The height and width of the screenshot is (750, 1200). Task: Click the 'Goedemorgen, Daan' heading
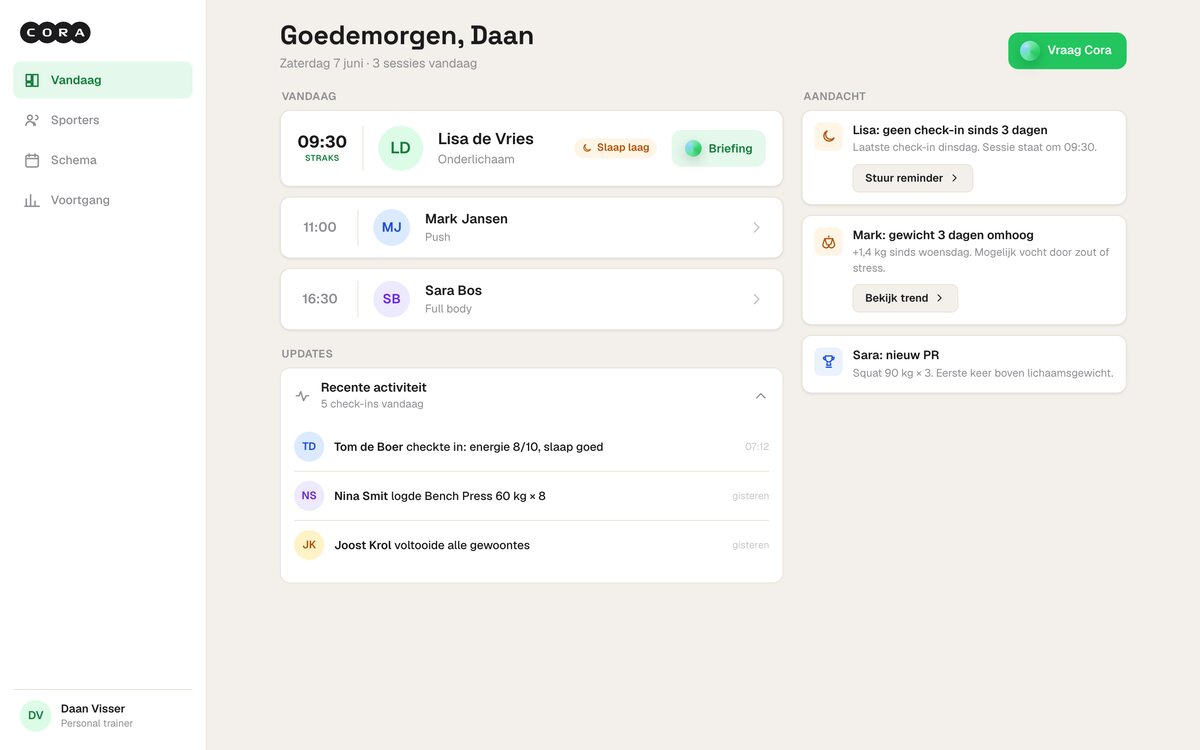tap(407, 36)
